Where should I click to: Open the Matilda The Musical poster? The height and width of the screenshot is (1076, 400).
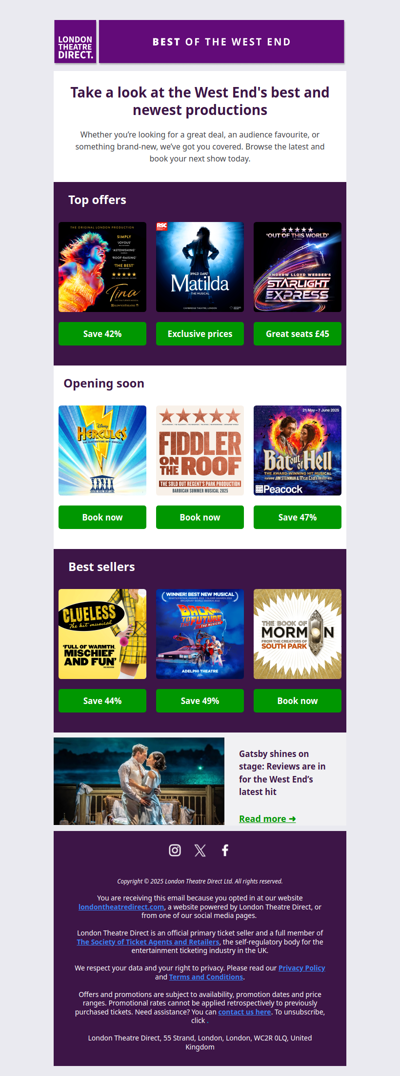pos(200,267)
